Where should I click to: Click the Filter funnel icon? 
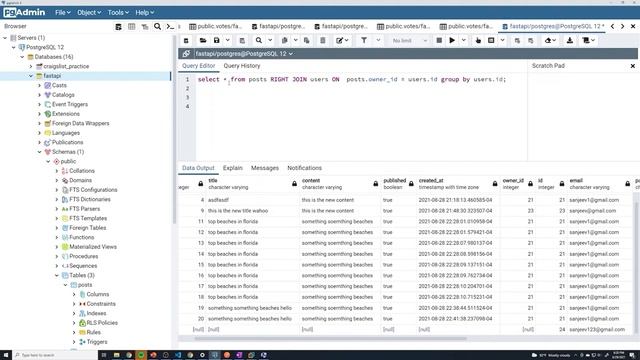pyautogui.click(x=364, y=40)
